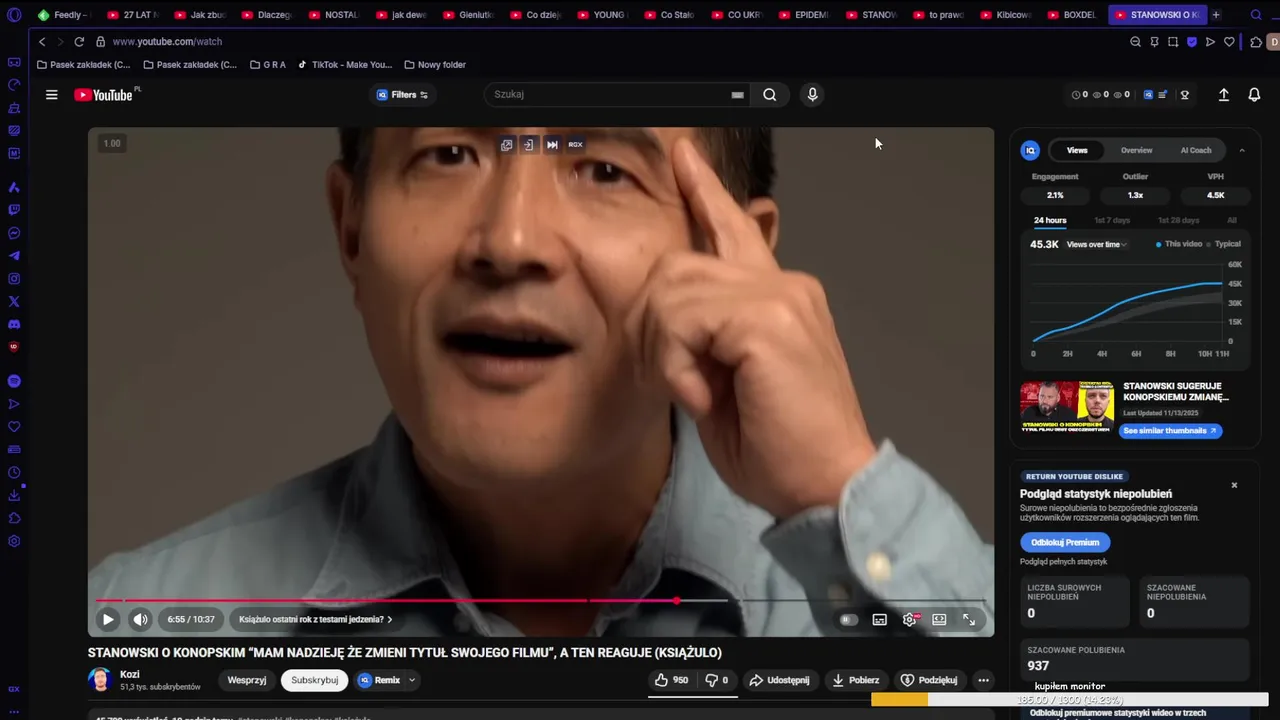Select the 24 hours range tab
Screen dimensions: 1280x720
coord(1050,220)
